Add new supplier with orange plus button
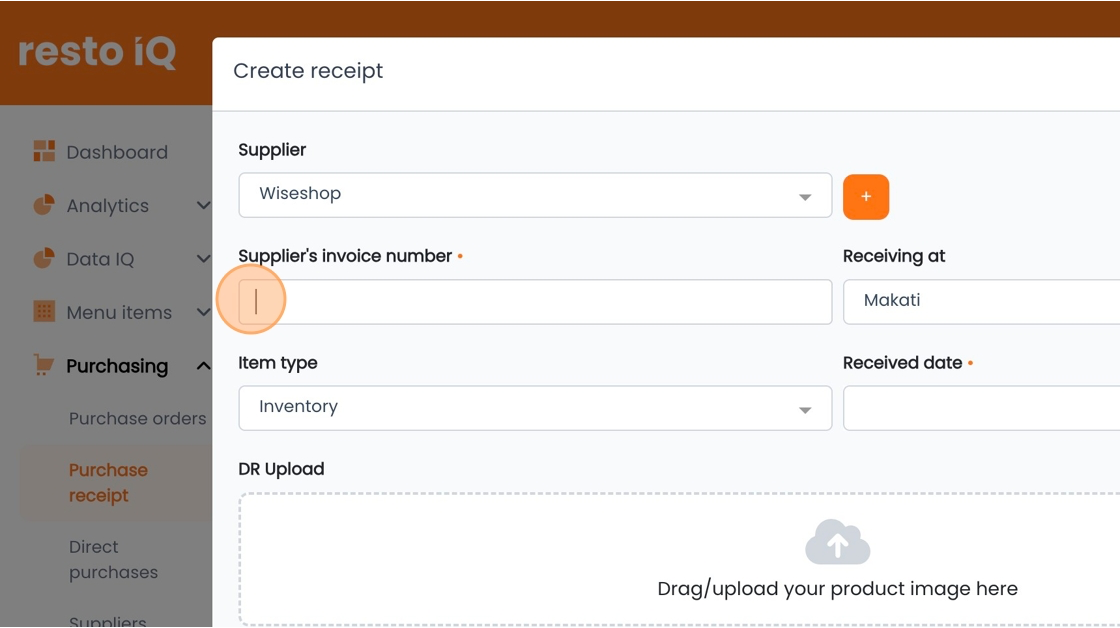 point(866,196)
